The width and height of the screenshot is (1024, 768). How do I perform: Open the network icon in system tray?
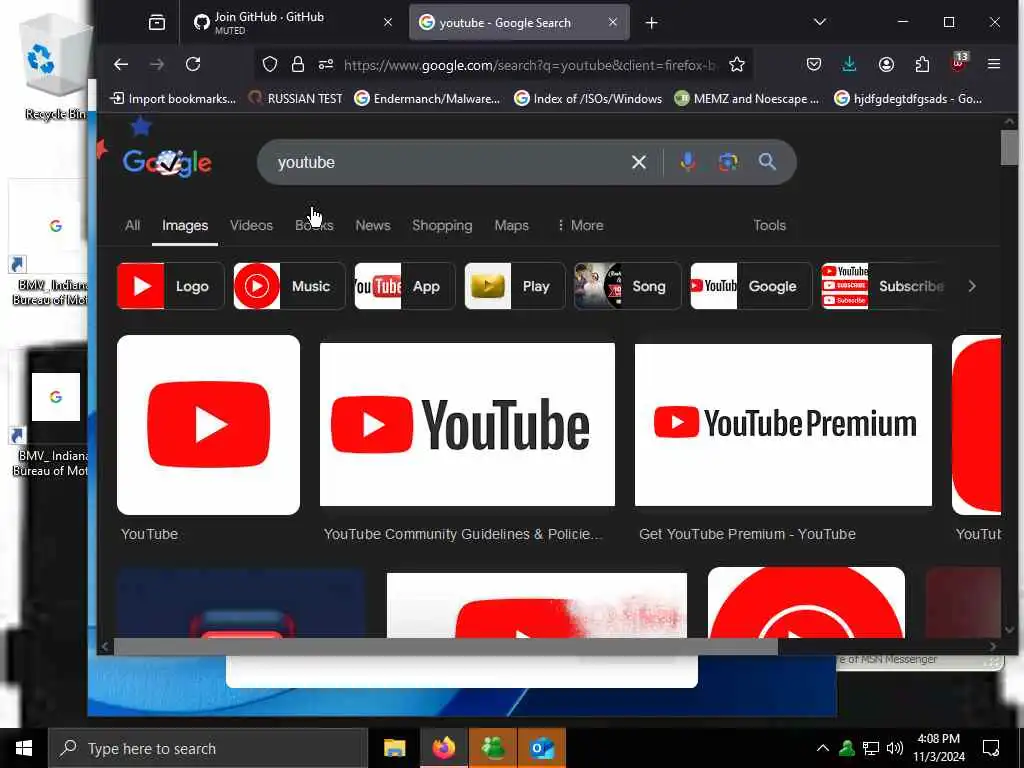click(871, 748)
